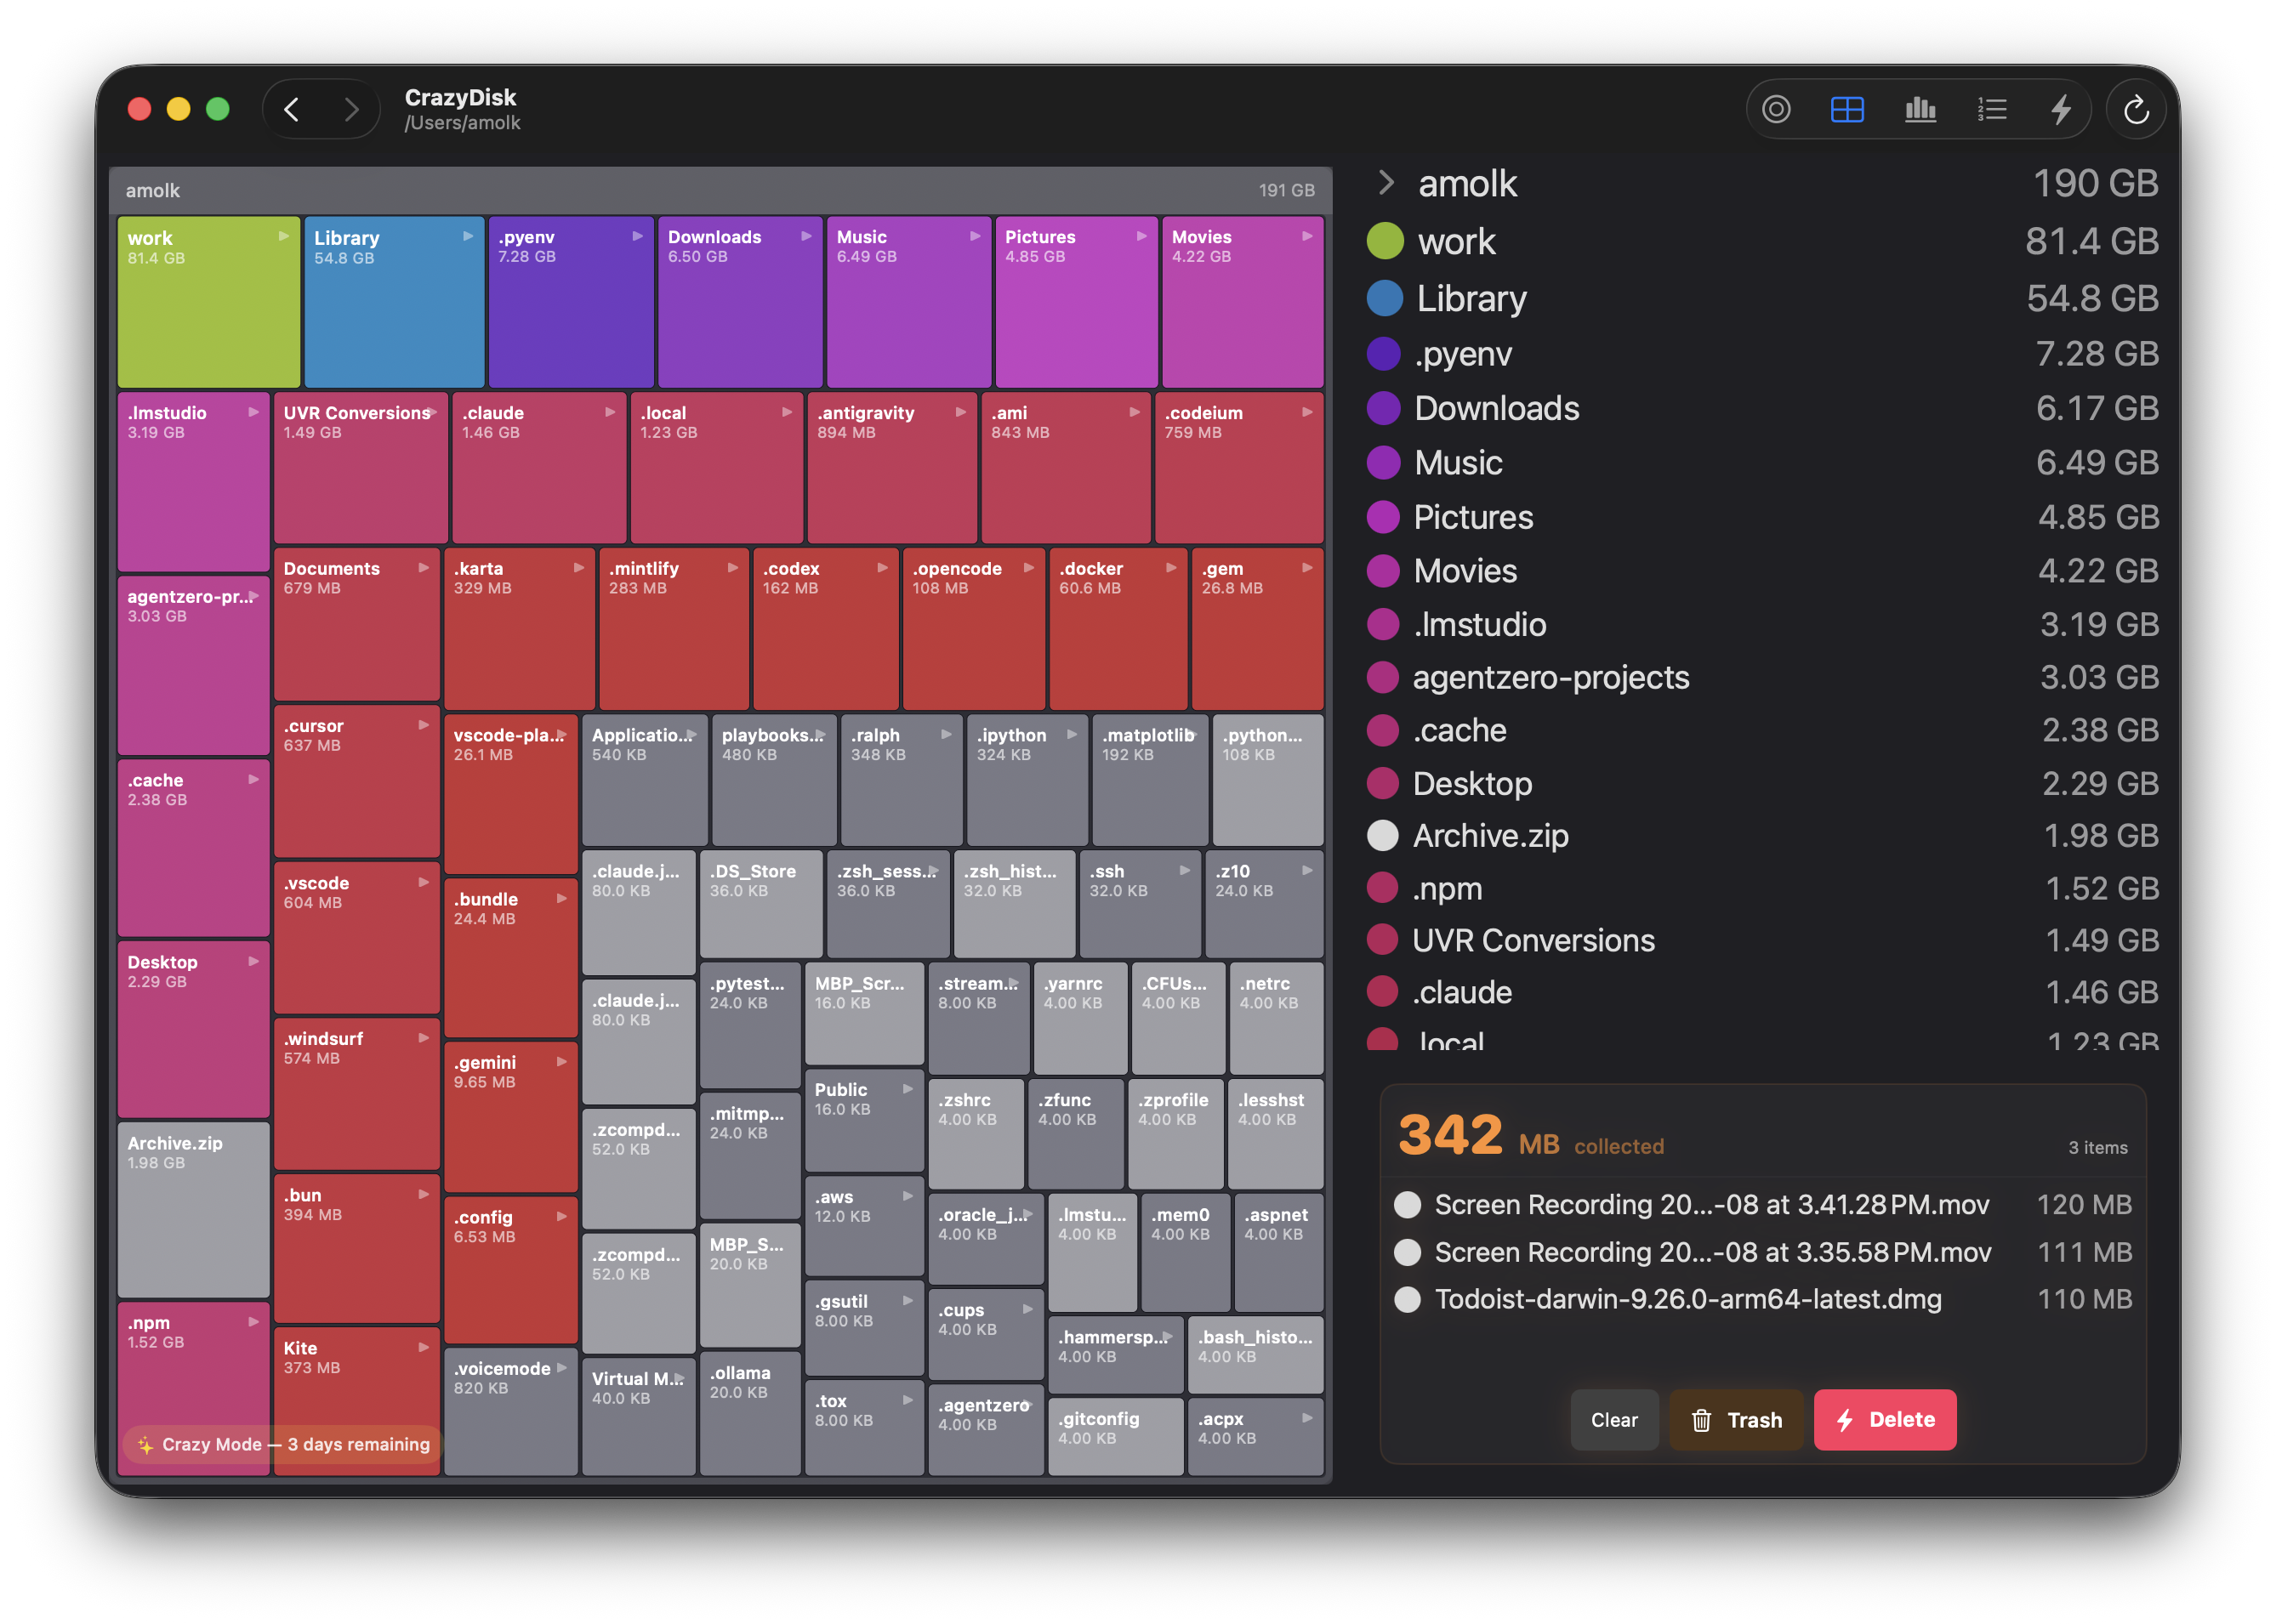Open the numbered list view icon

point(1991,109)
